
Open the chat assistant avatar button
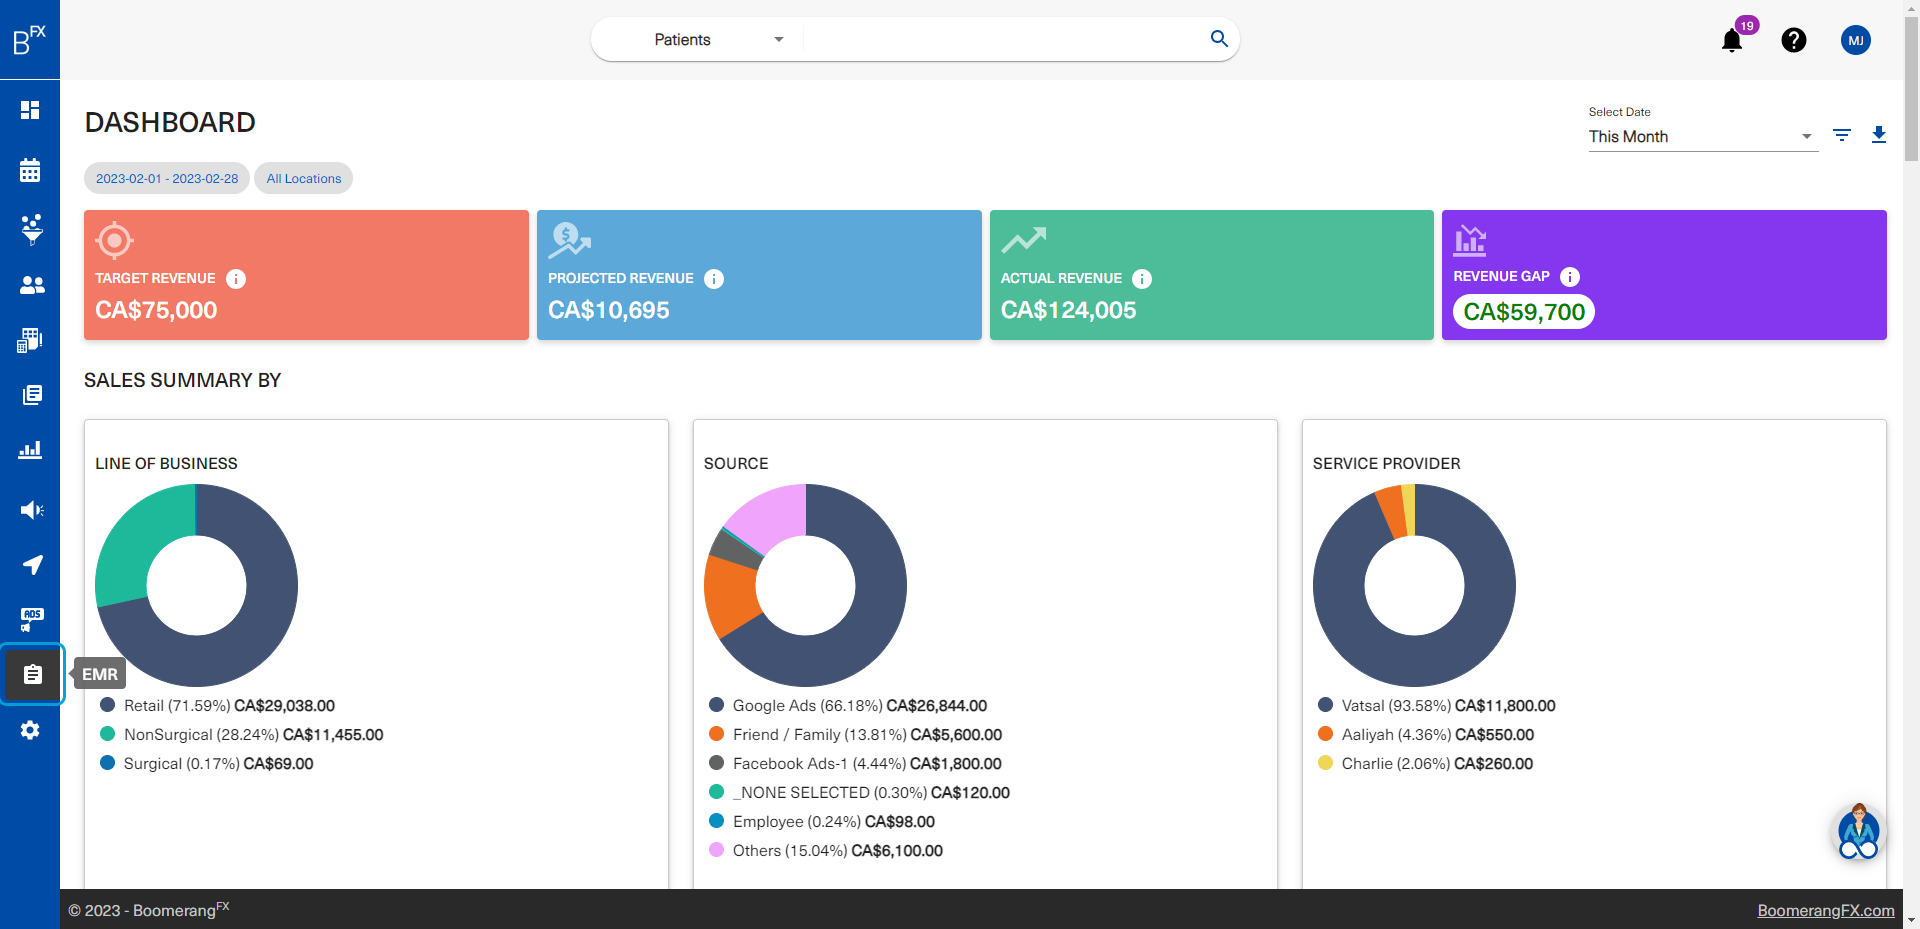tap(1859, 833)
